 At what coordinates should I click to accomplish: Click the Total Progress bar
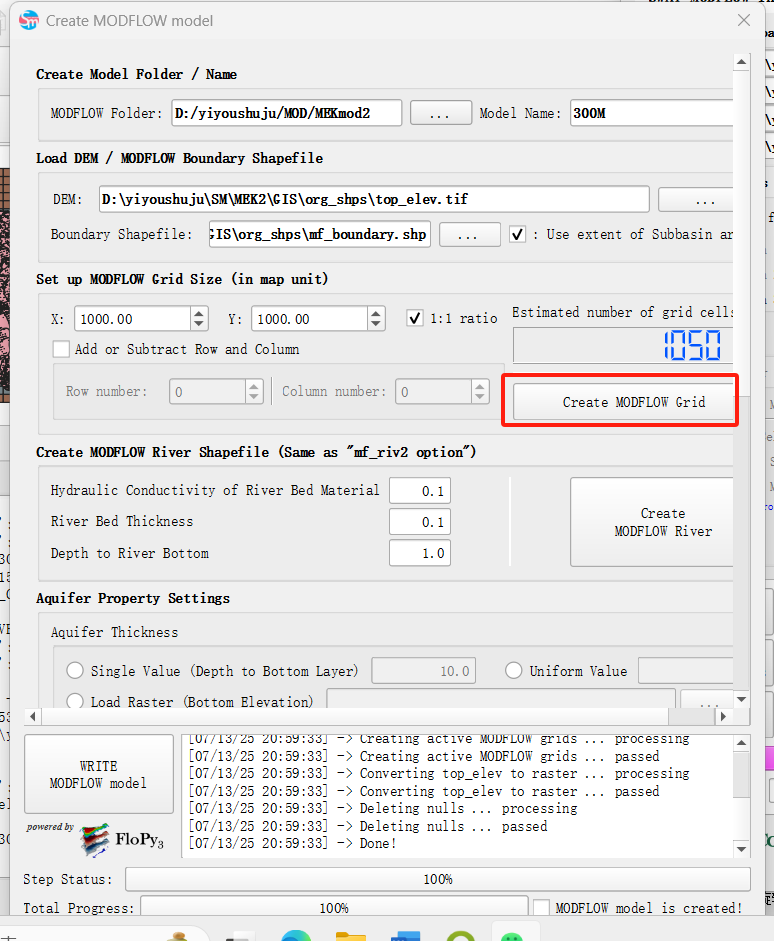[334, 907]
